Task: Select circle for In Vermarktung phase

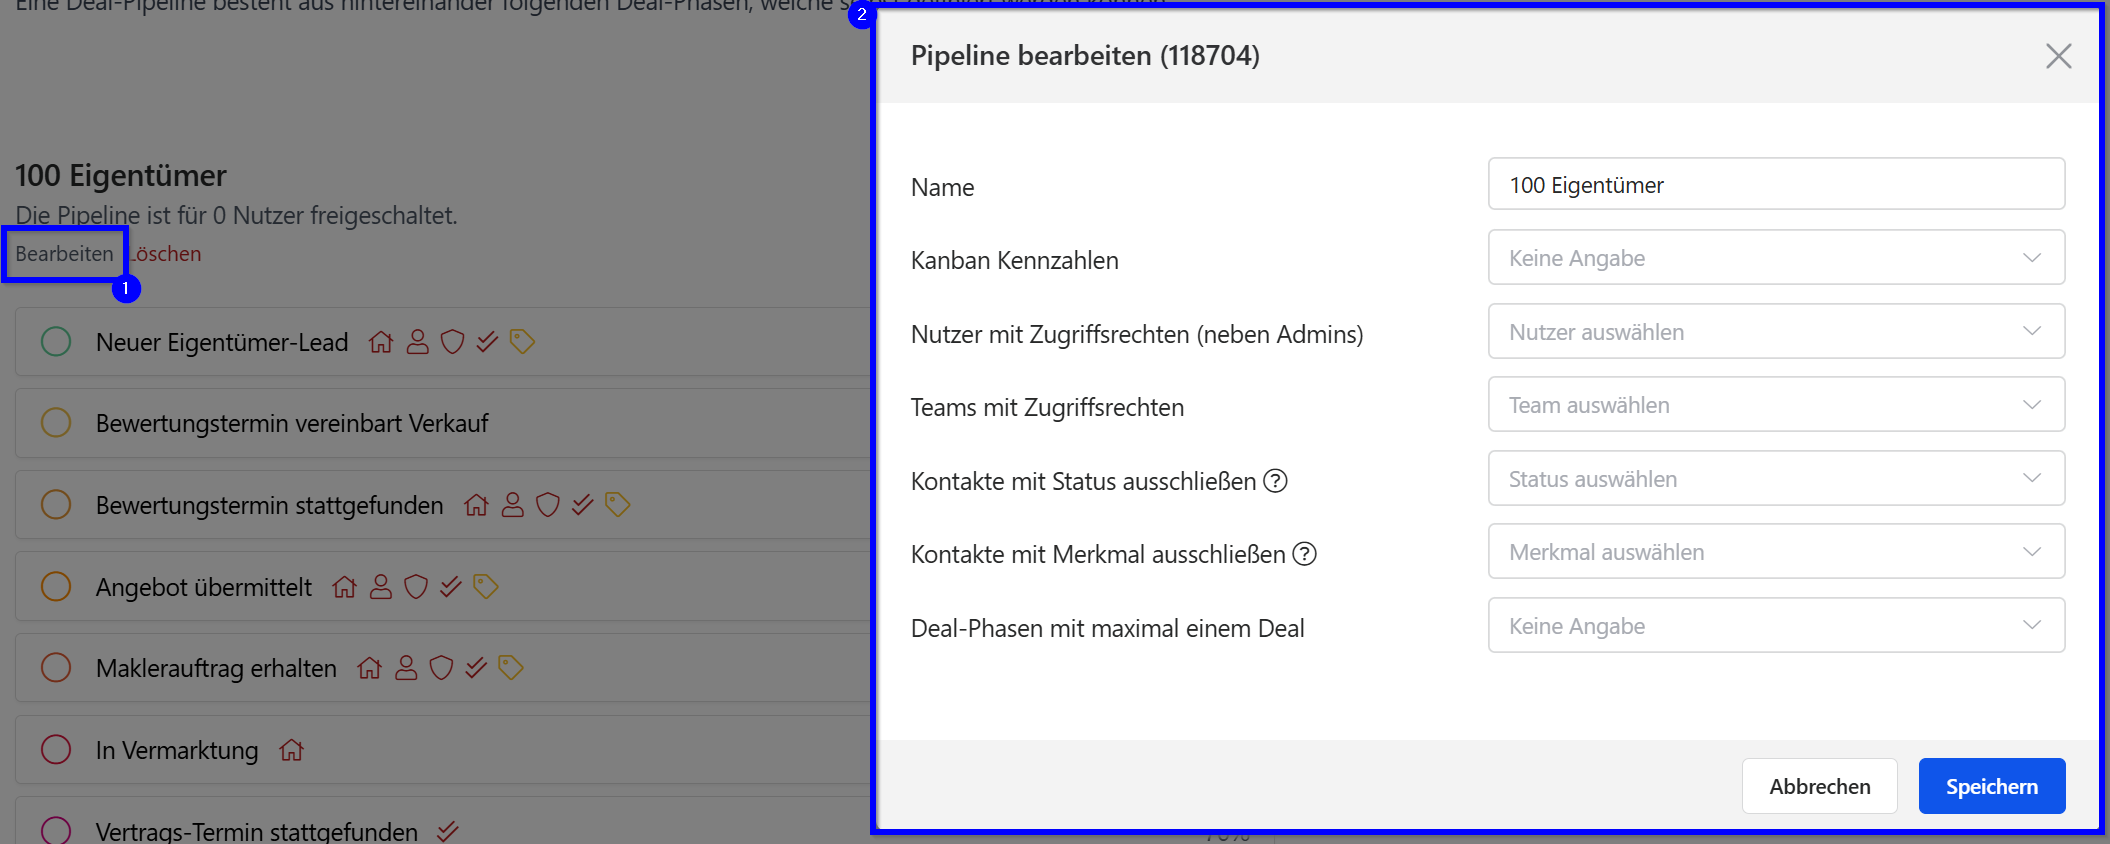Action: 56,750
